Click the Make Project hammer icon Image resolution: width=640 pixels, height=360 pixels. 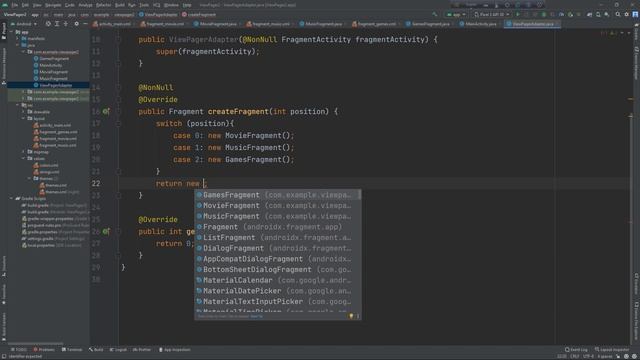(x=435, y=15)
